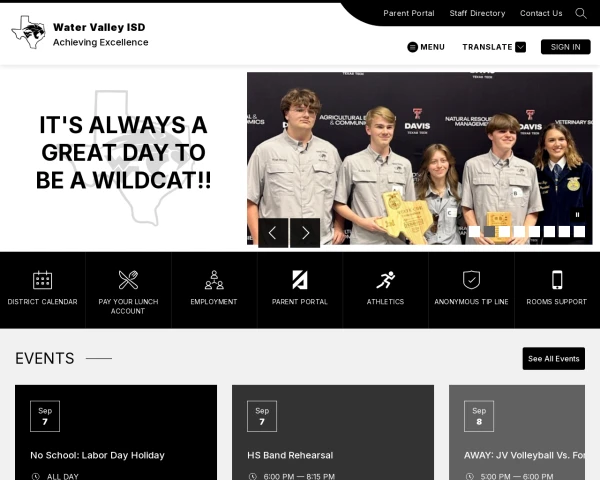This screenshot has width=600, height=480.
Task: Click the Athletics running figure icon
Action: click(x=385, y=280)
